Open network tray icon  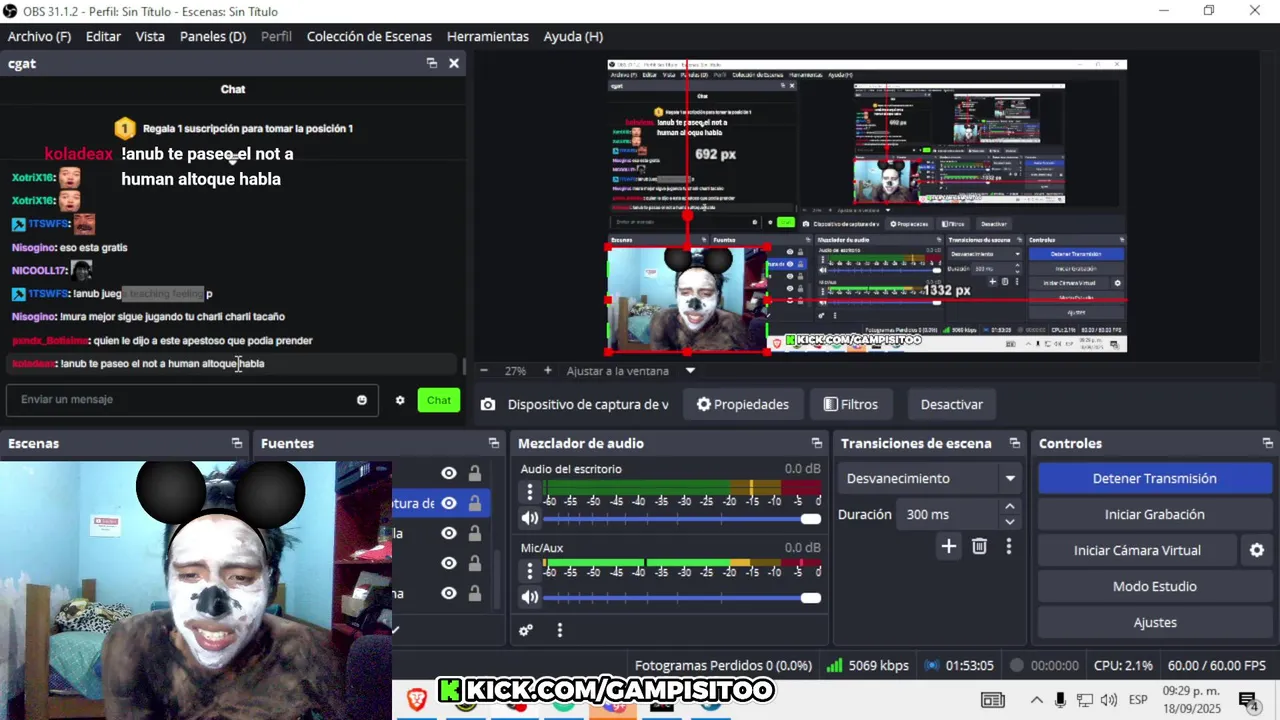1085,700
